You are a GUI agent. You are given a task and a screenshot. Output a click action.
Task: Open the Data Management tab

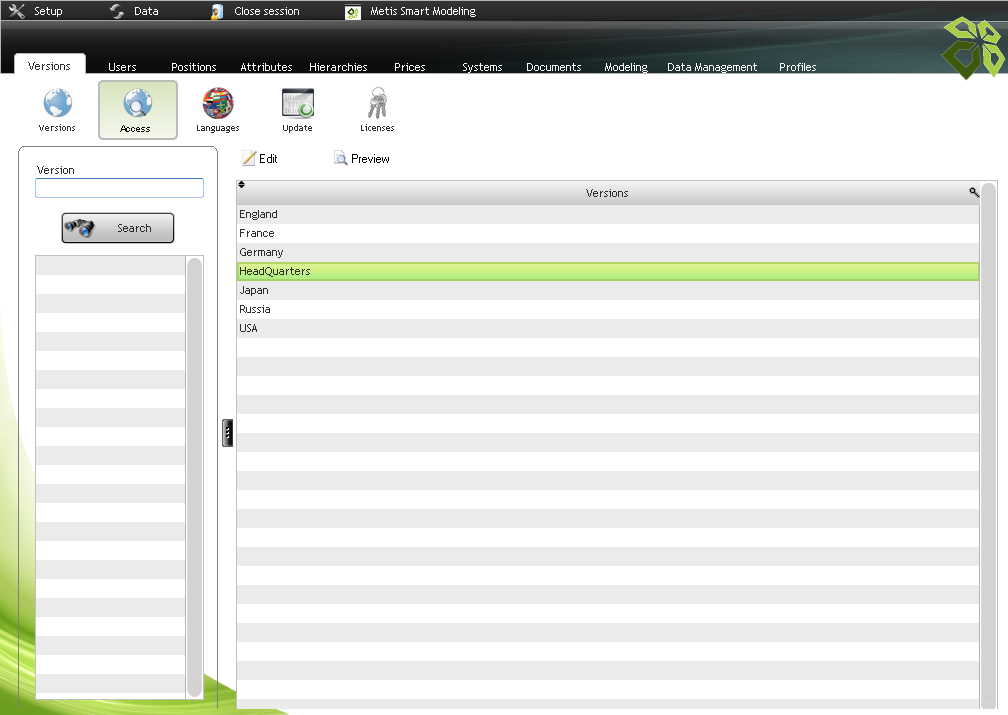pos(711,67)
